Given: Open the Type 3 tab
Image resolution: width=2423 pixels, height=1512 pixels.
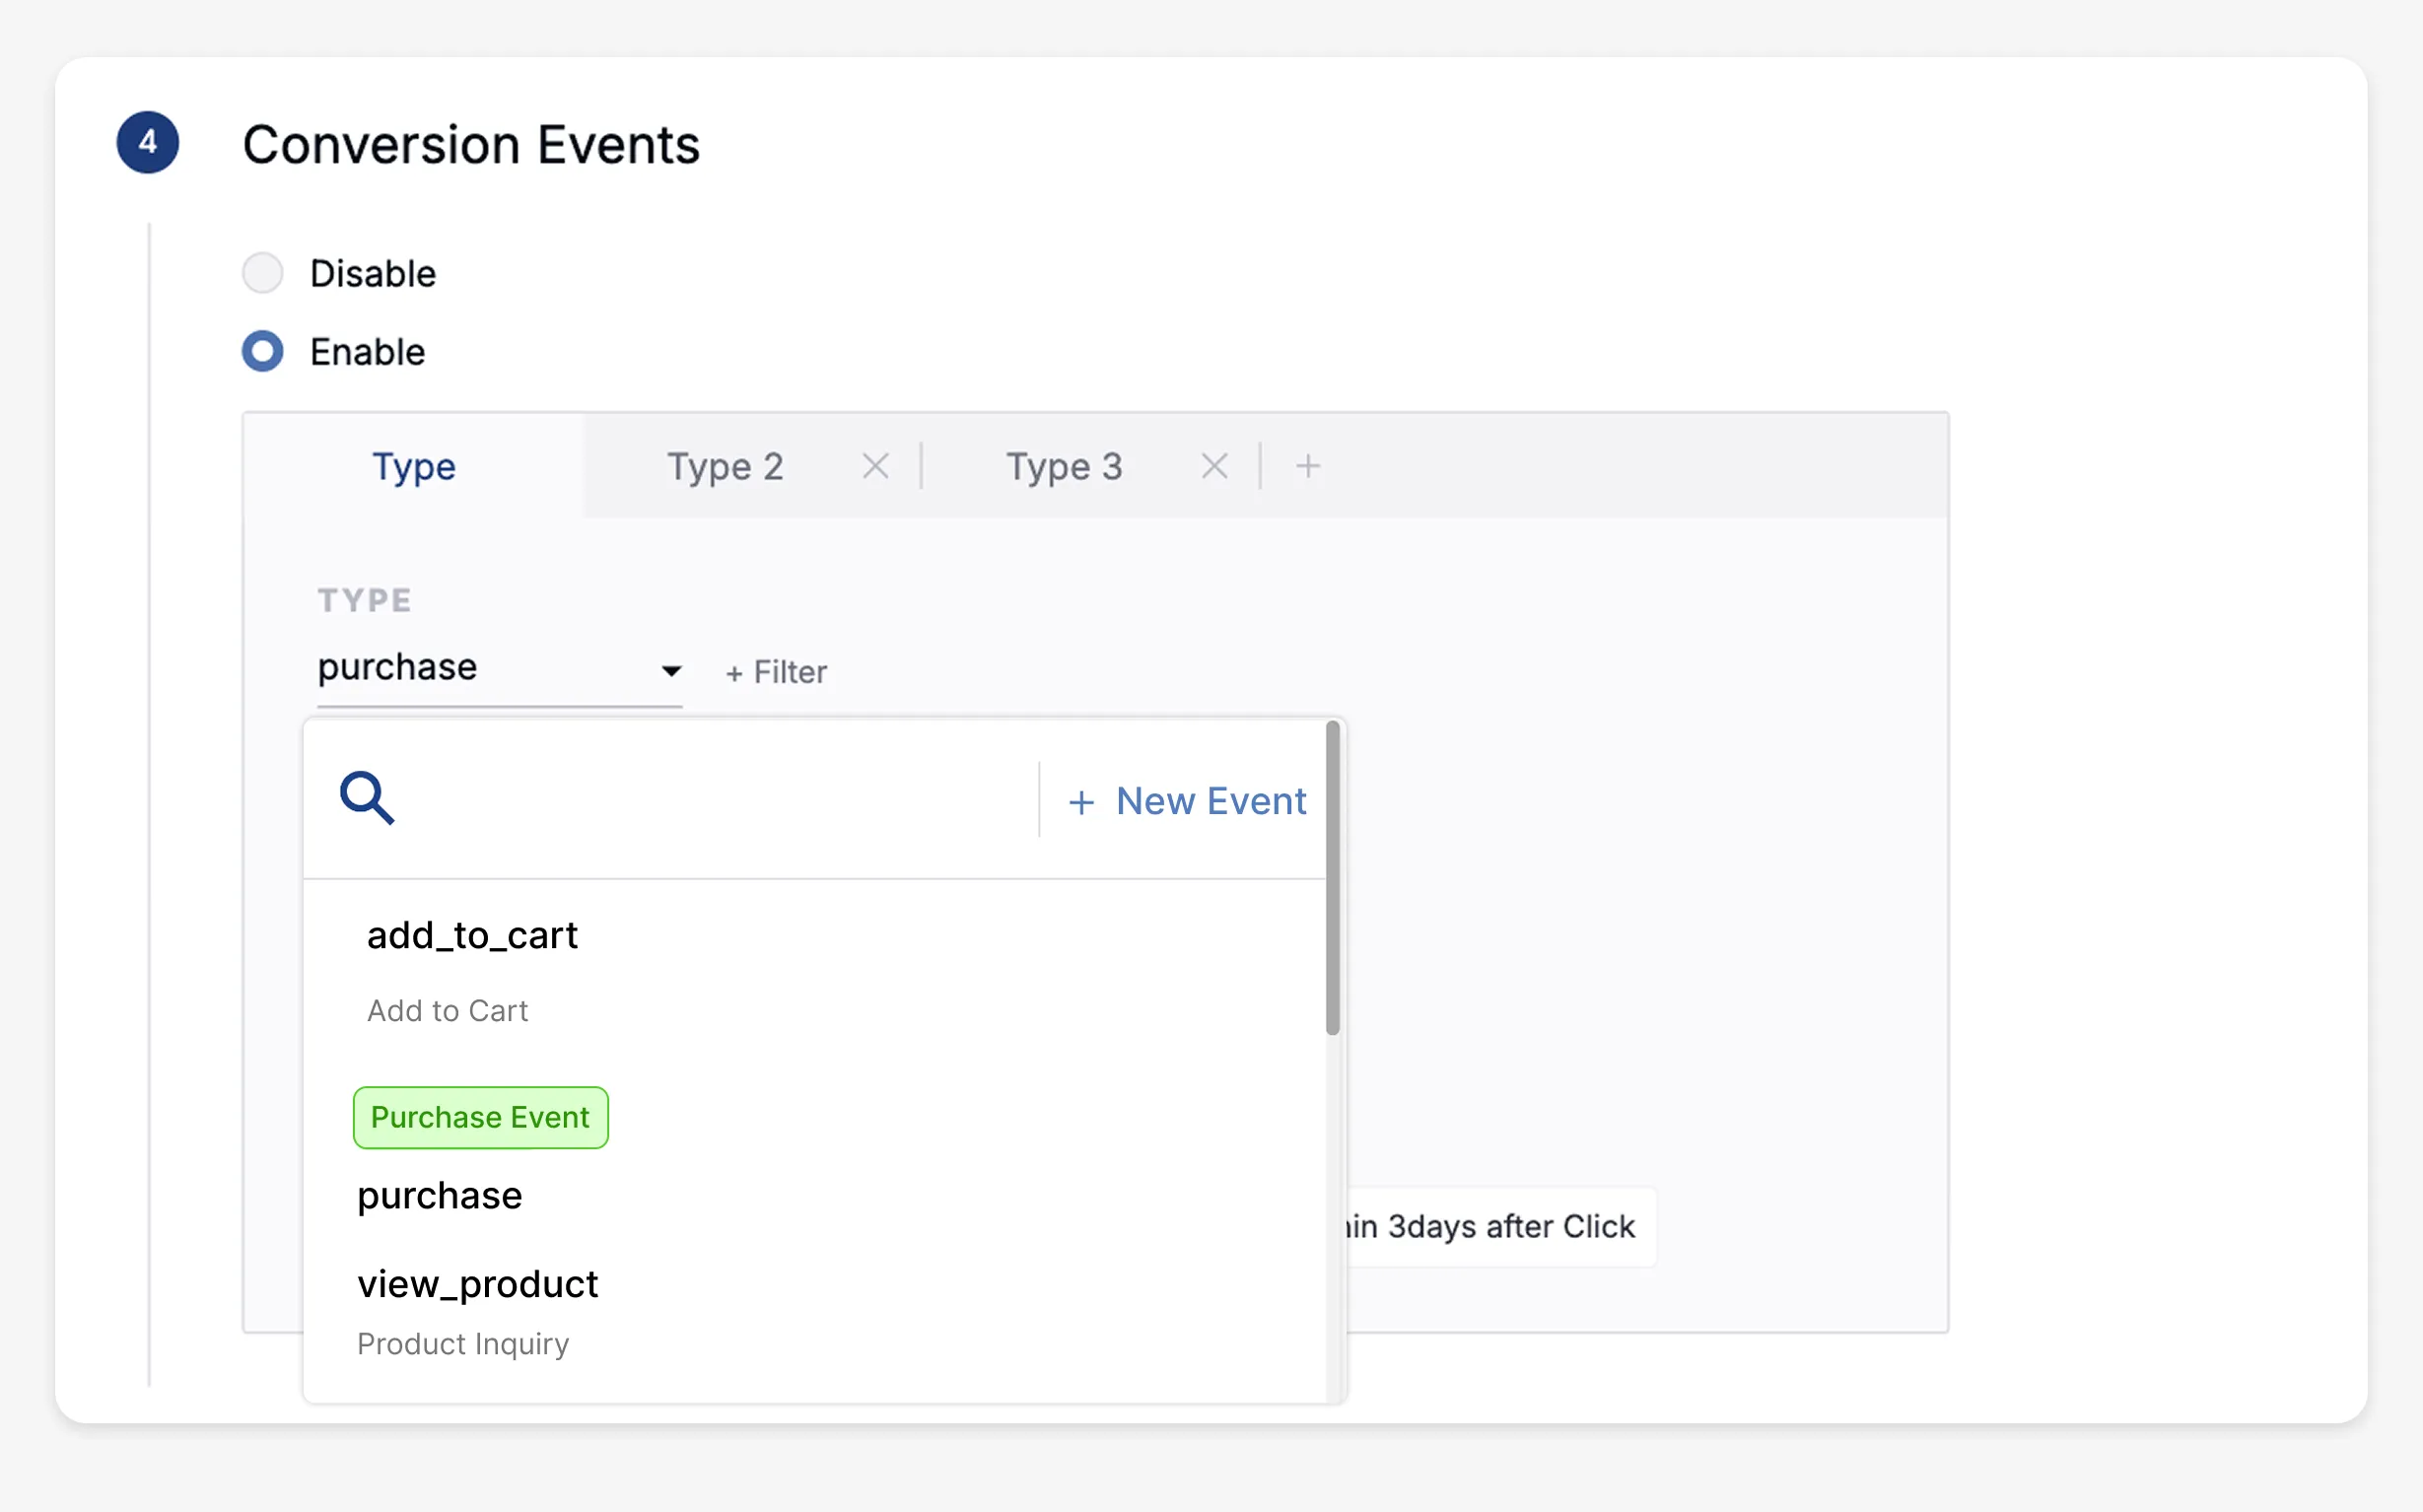Looking at the screenshot, I should pyautogui.click(x=1064, y=467).
